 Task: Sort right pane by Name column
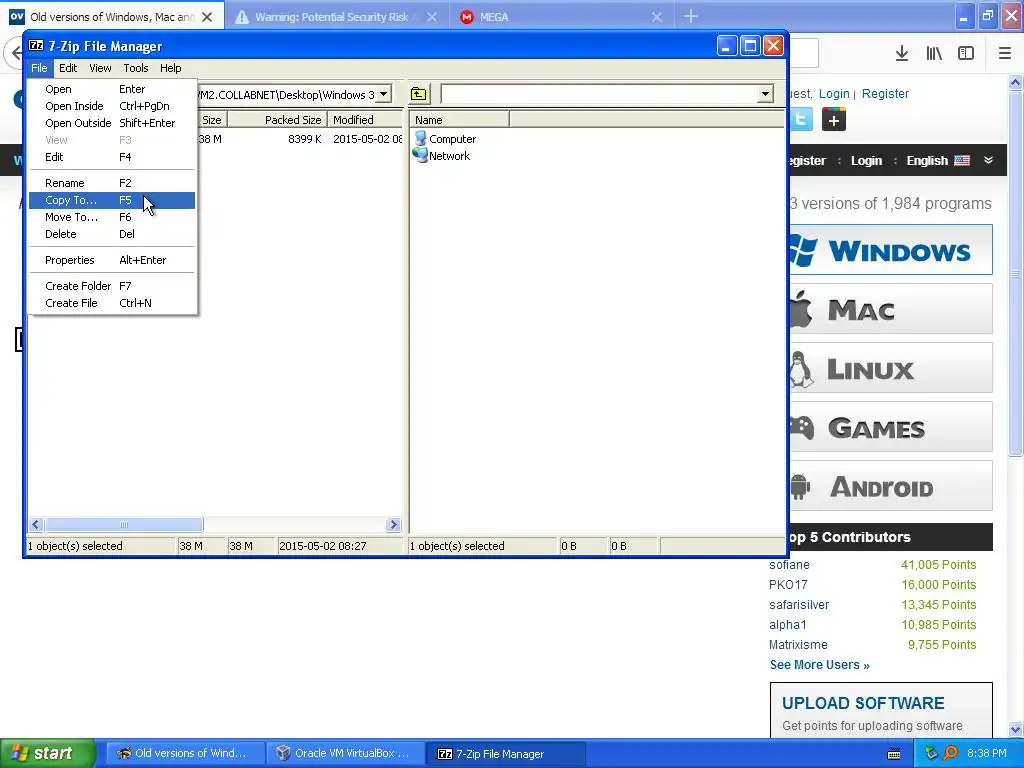459,120
